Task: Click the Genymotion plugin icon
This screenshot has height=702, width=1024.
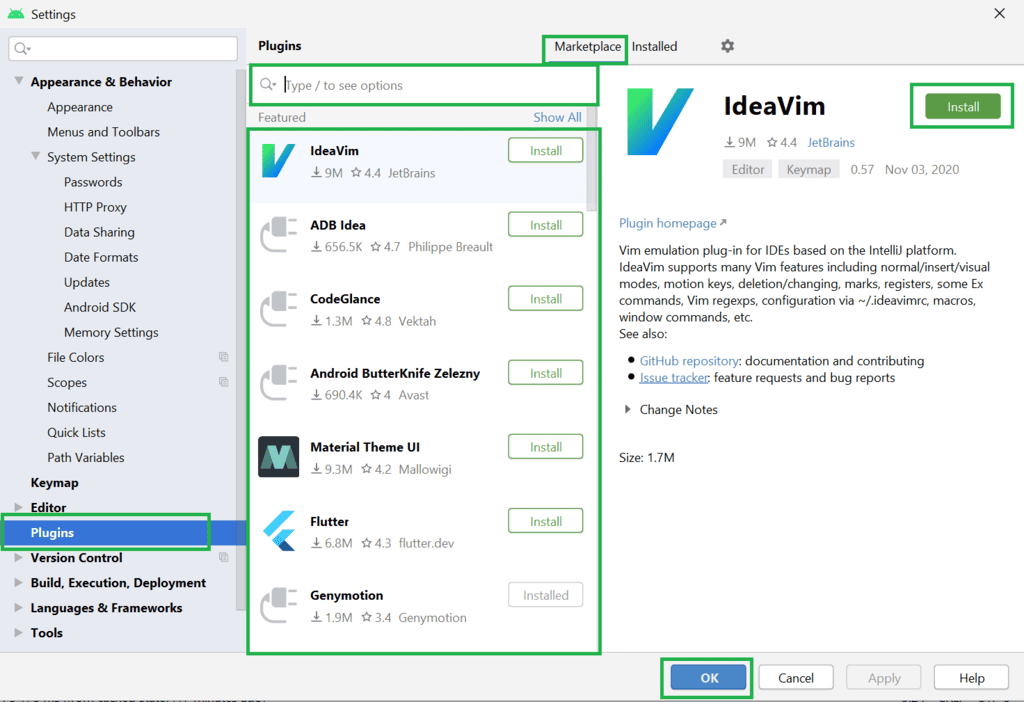Action: coord(280,605)
